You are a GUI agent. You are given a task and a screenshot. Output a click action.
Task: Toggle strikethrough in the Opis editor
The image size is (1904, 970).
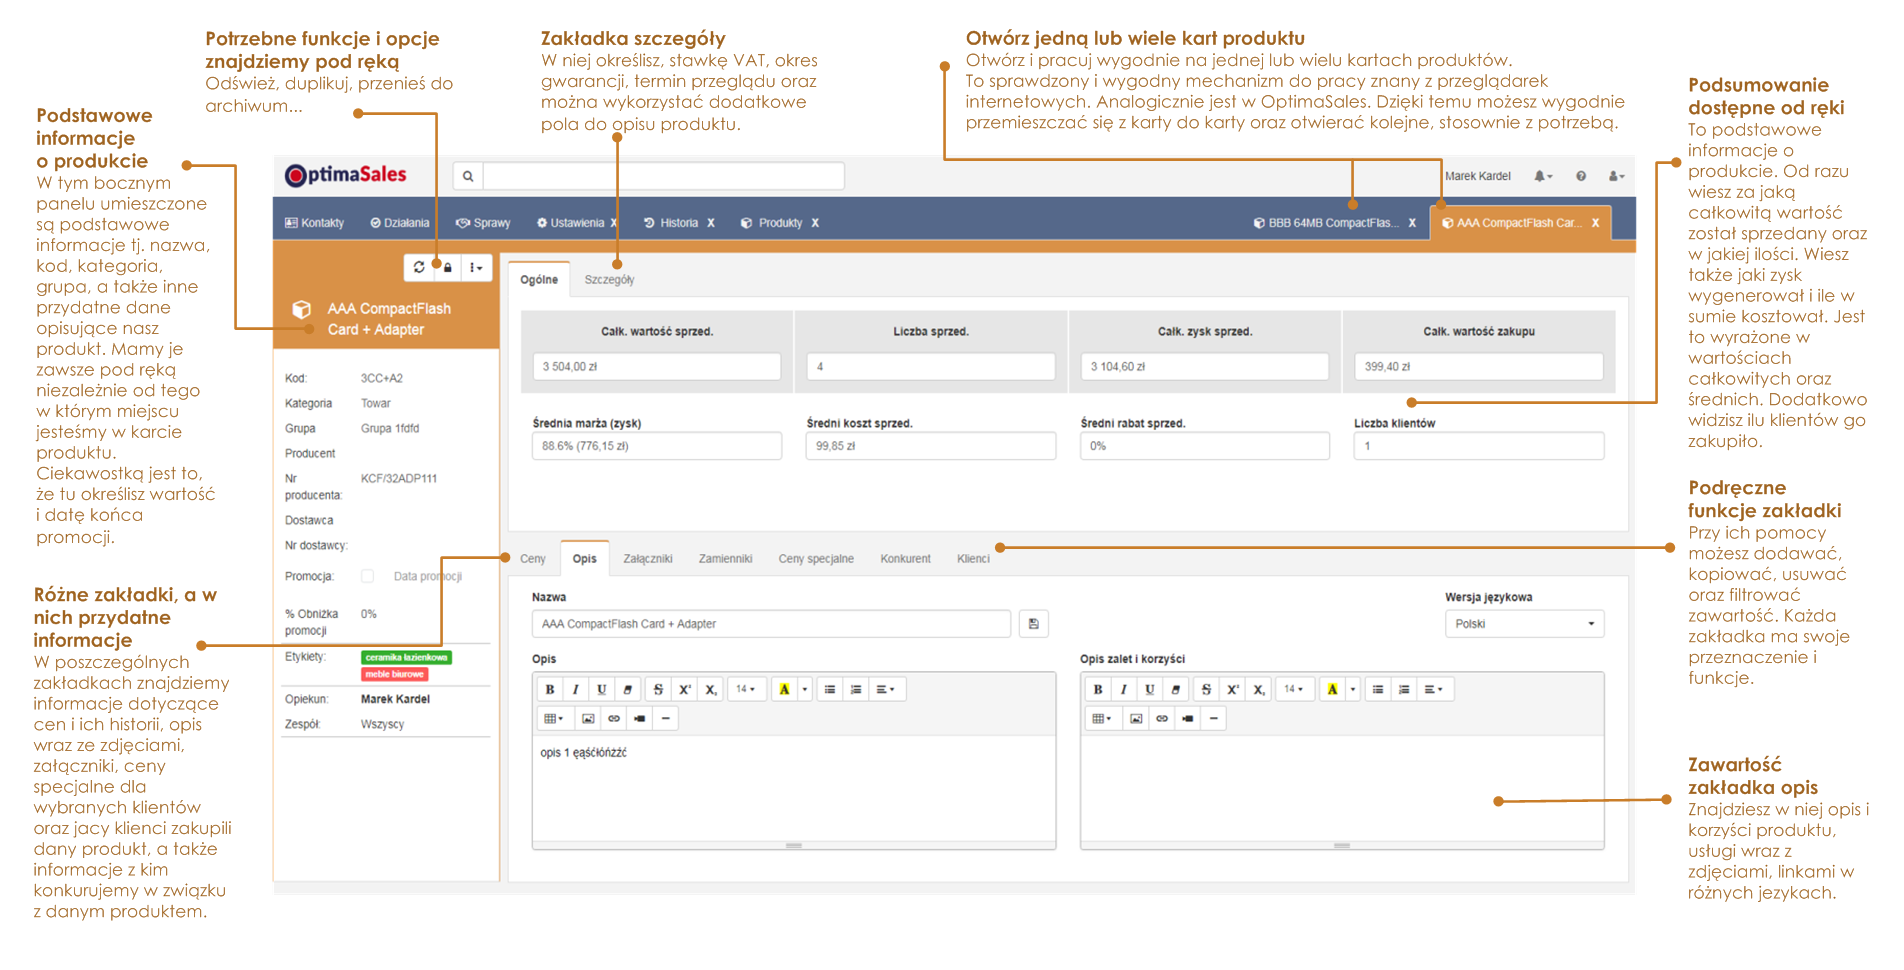[658, 689]
